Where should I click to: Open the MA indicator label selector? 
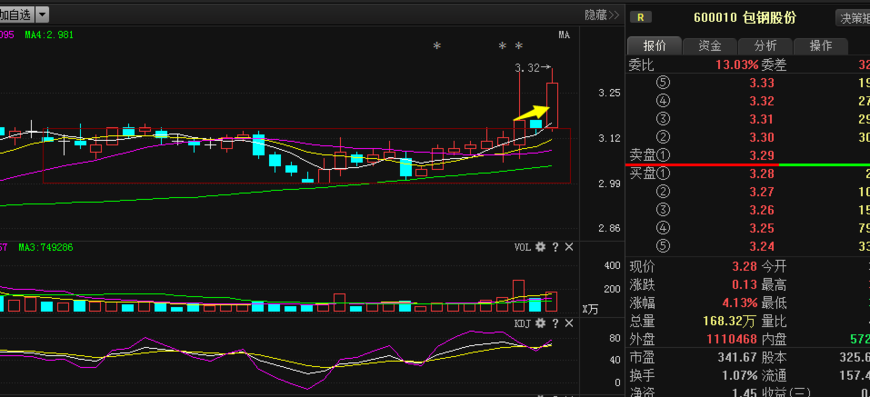click(x=564, y=35)
